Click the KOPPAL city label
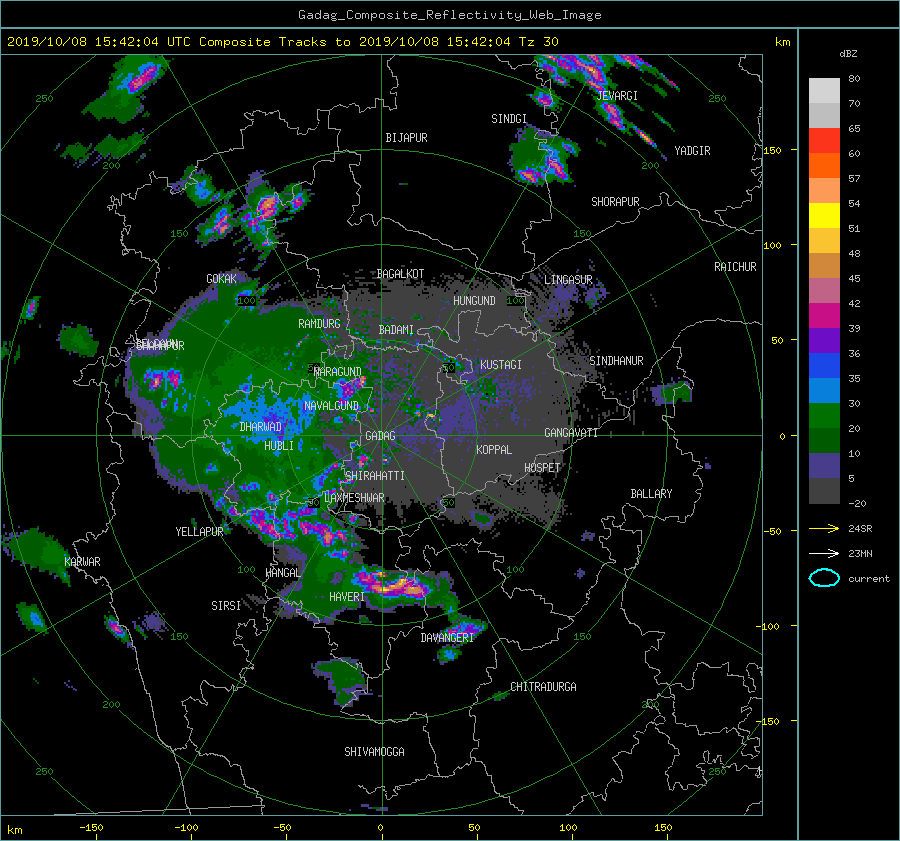The width and height of the screenshot is (900, 841). [494, 450]
